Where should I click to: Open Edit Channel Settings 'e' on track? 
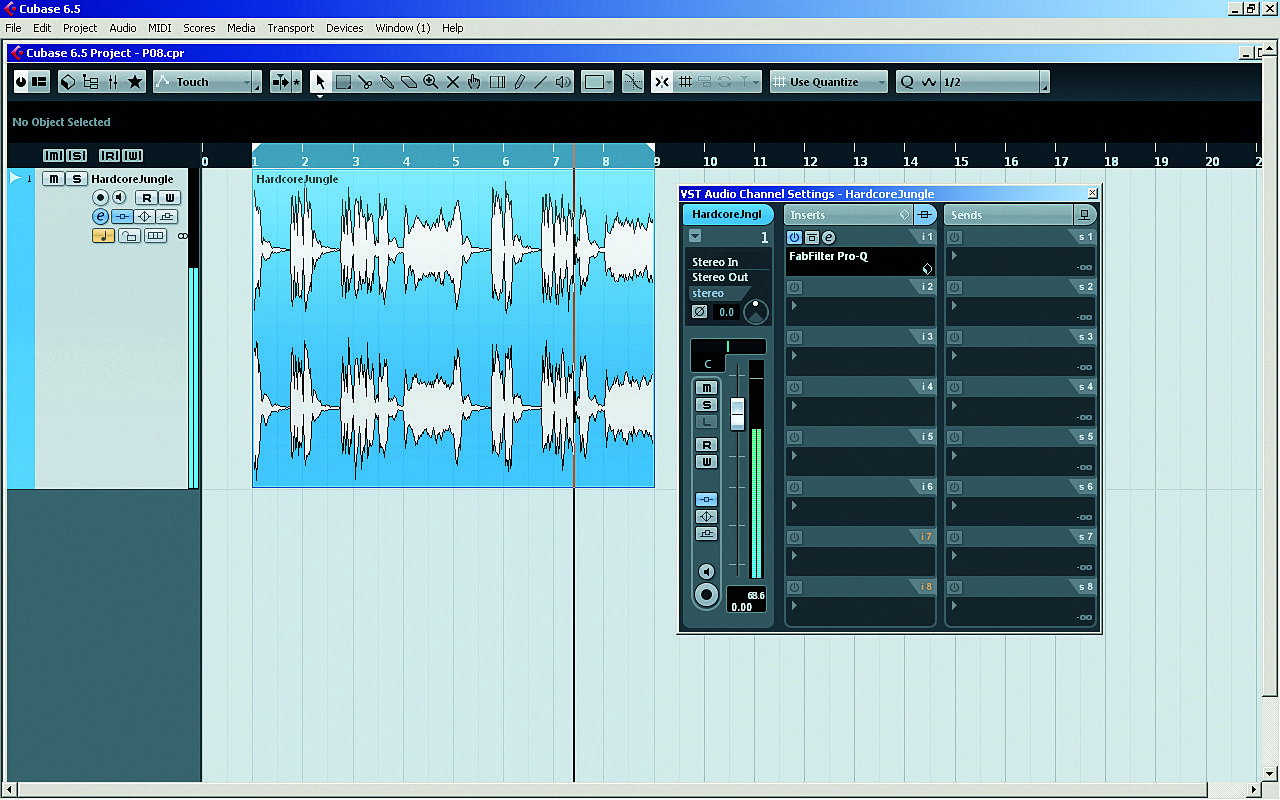[100, 216]
